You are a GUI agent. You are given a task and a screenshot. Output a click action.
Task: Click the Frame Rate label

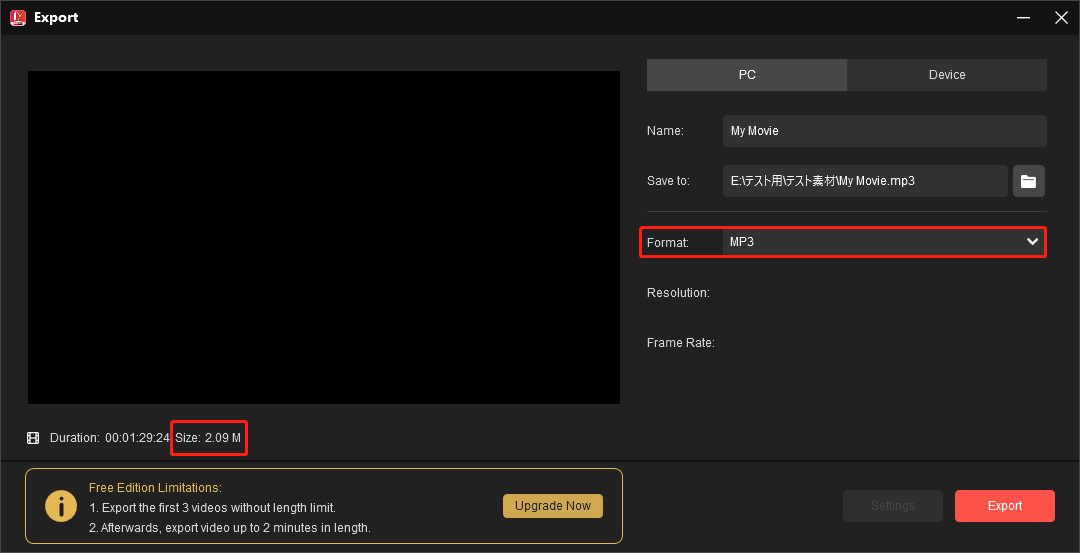tap(681, 343)
